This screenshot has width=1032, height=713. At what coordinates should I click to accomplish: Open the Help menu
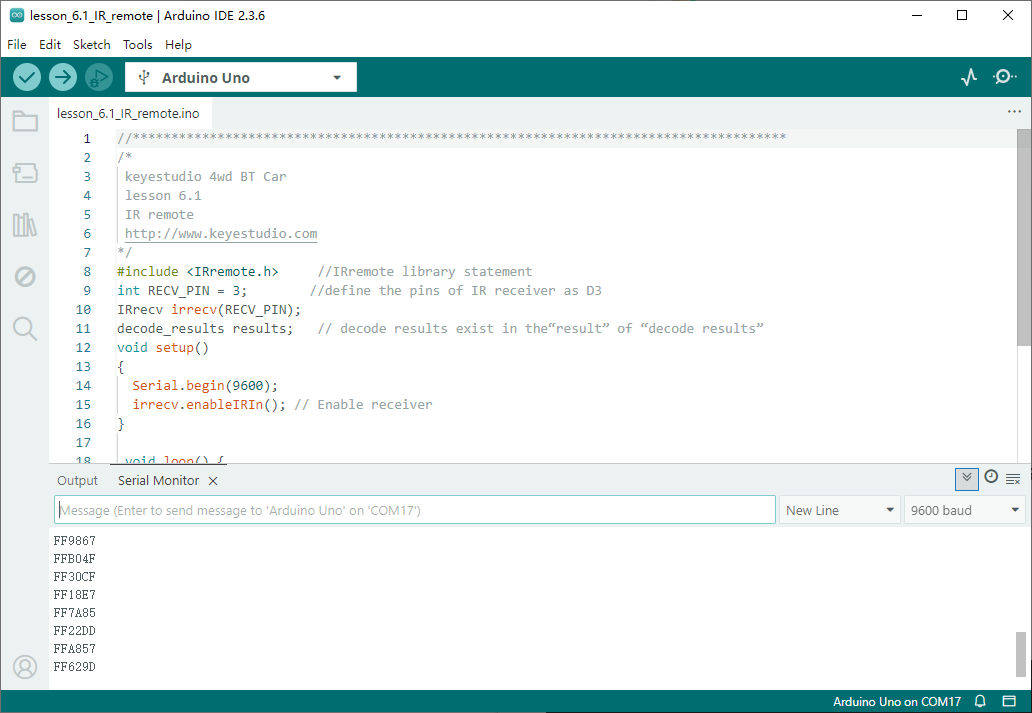click(178, 45)
